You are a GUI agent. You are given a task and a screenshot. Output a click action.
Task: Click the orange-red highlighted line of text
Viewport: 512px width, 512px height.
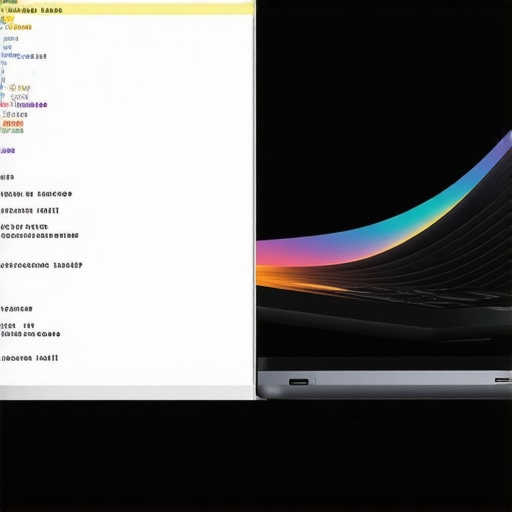[x=13, y=124]
